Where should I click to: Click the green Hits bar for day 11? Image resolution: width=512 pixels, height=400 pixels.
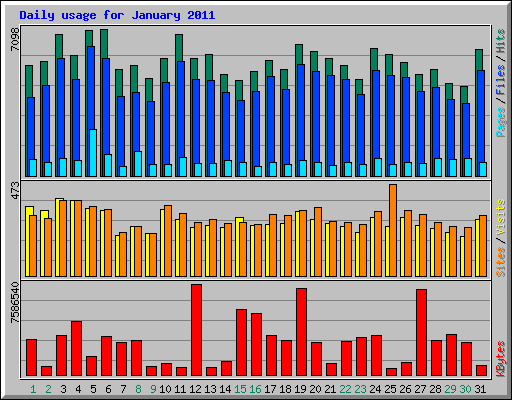(x=179, y=48)
